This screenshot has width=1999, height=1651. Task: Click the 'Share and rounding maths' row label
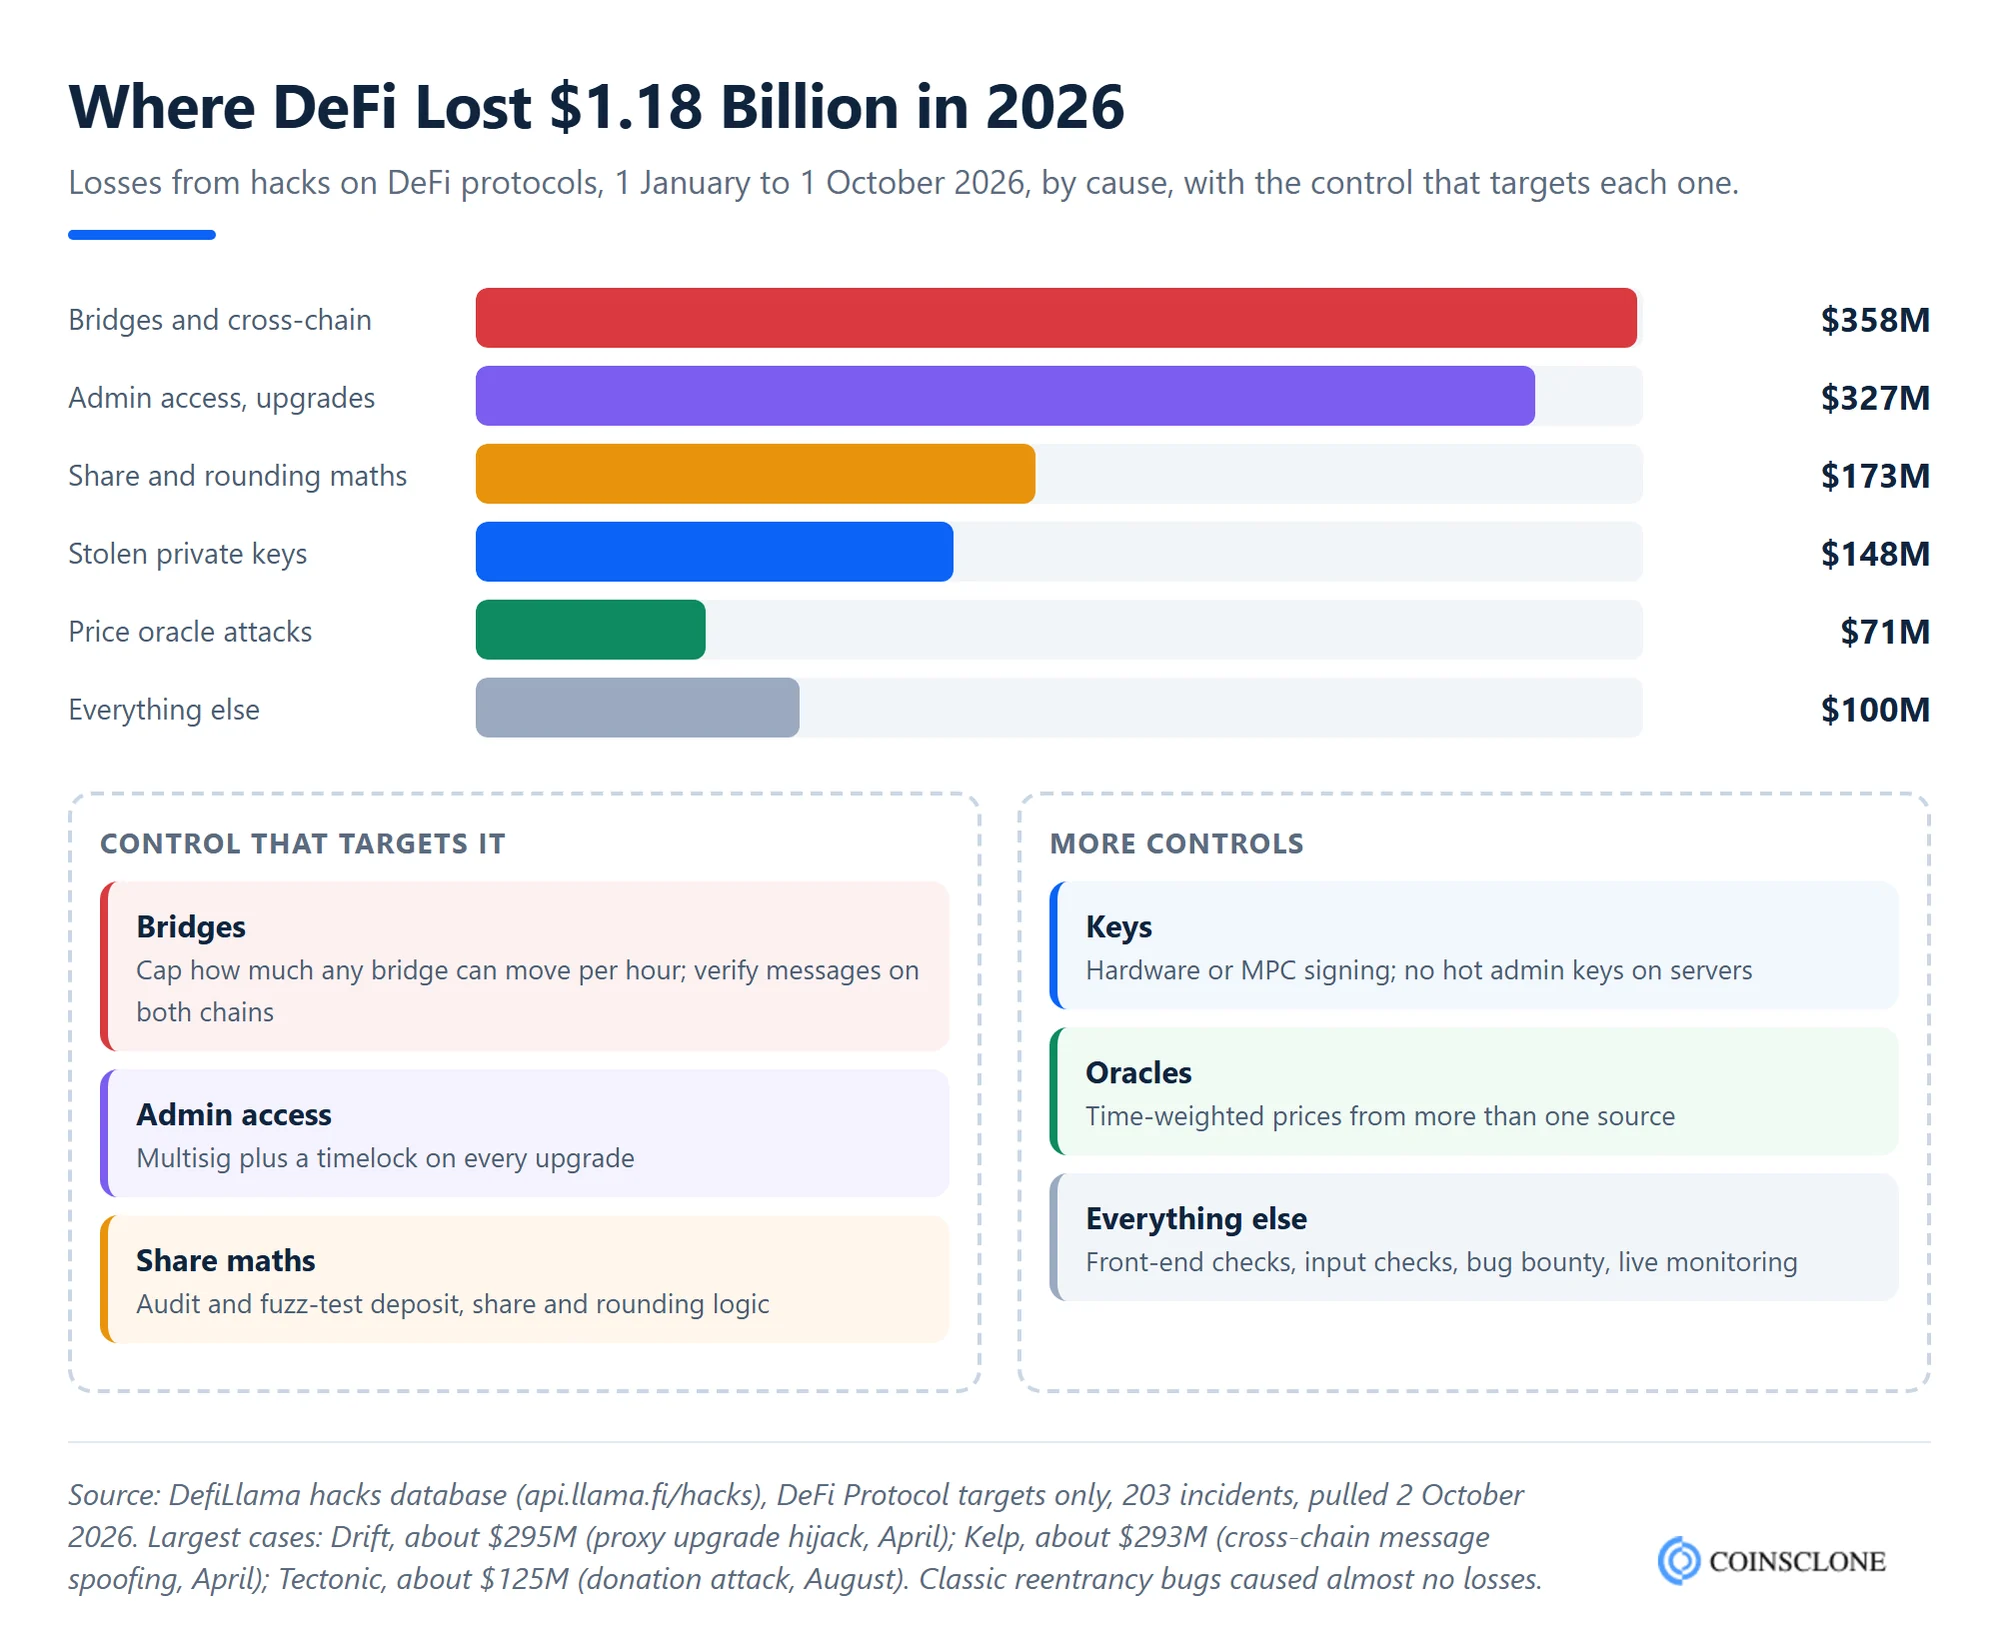point(237,476)
